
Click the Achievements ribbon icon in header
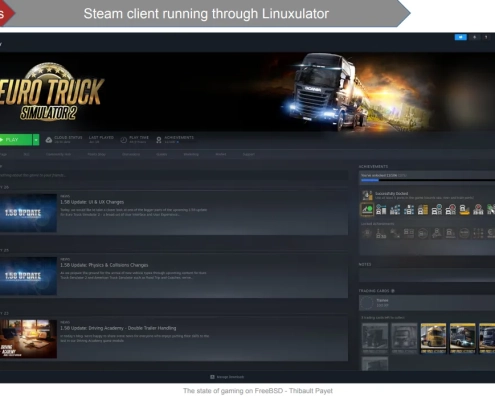point(159,140)
